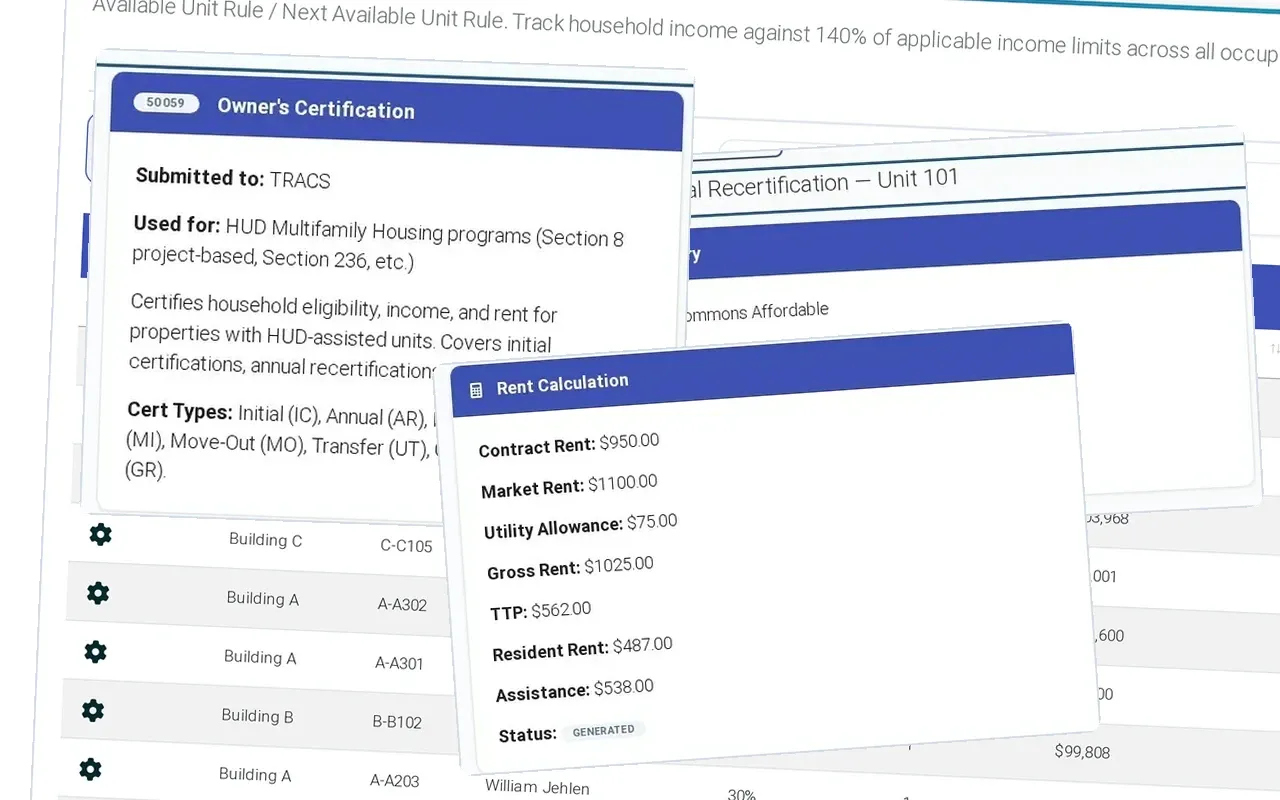This screenshot has height=800, width=1280.
Task: Click the Building B cell
Action: click(257, 716)
